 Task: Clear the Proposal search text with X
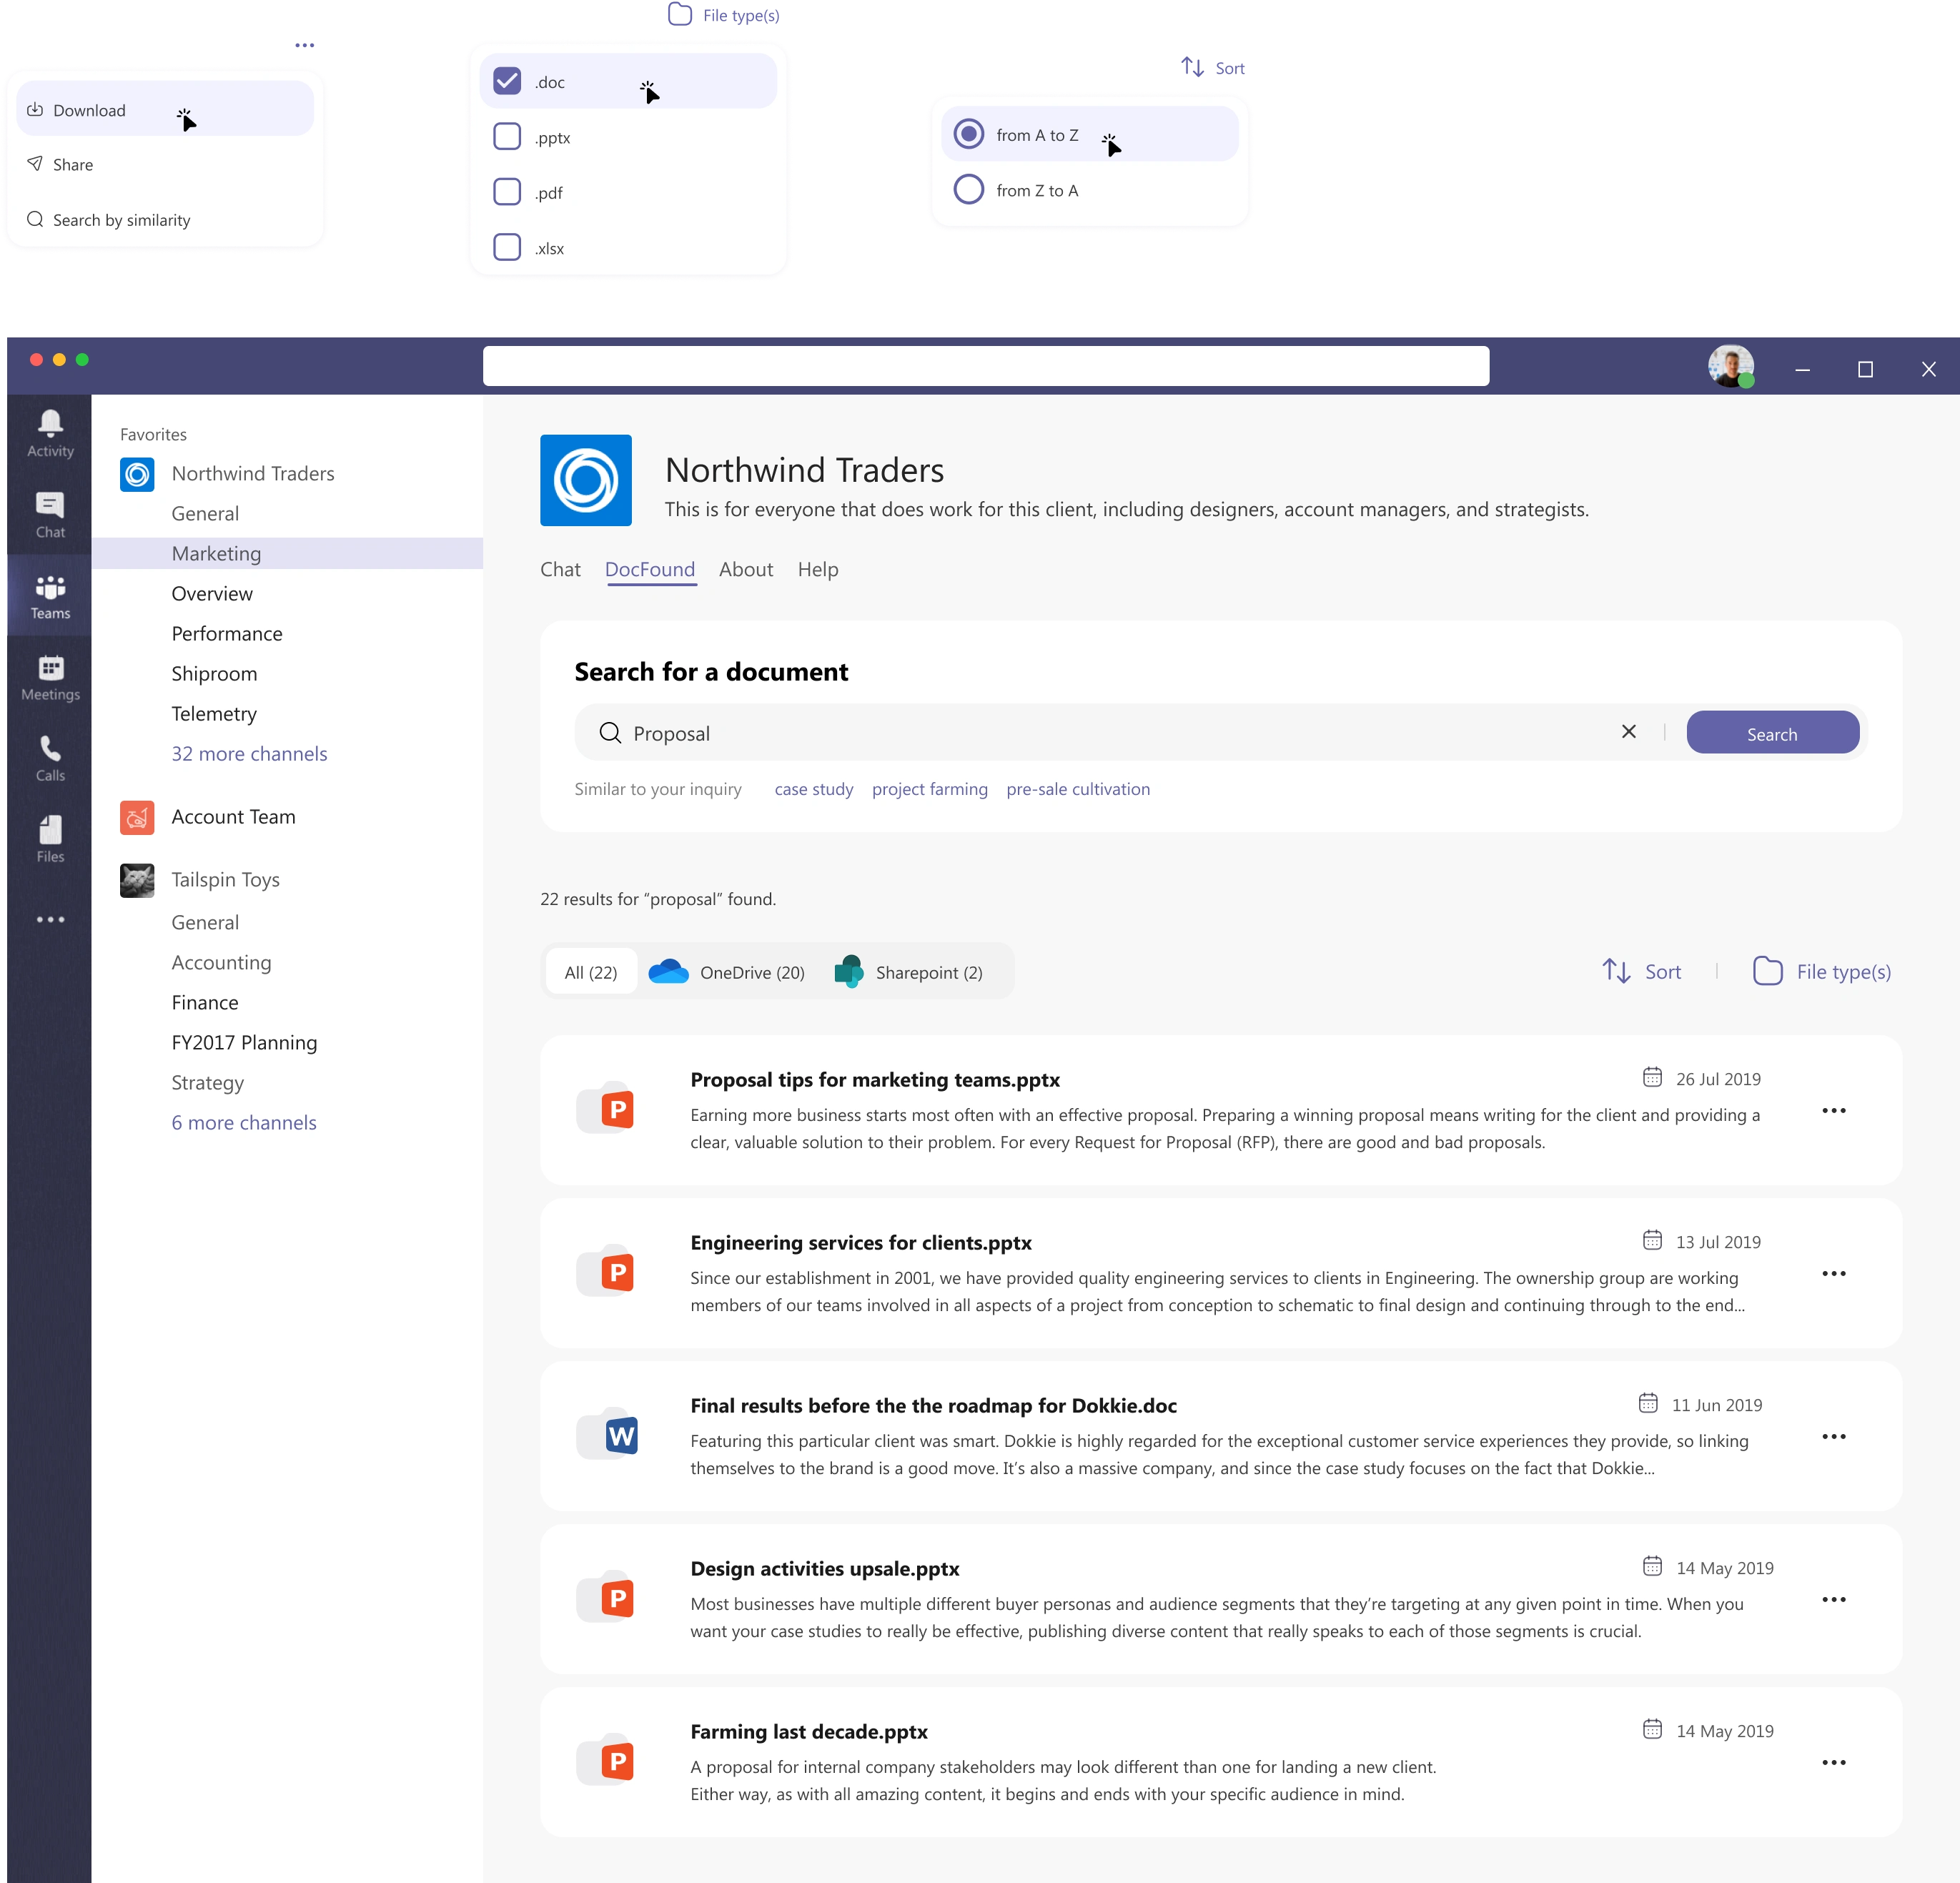pyautogui.click(x=1628, y=732)
